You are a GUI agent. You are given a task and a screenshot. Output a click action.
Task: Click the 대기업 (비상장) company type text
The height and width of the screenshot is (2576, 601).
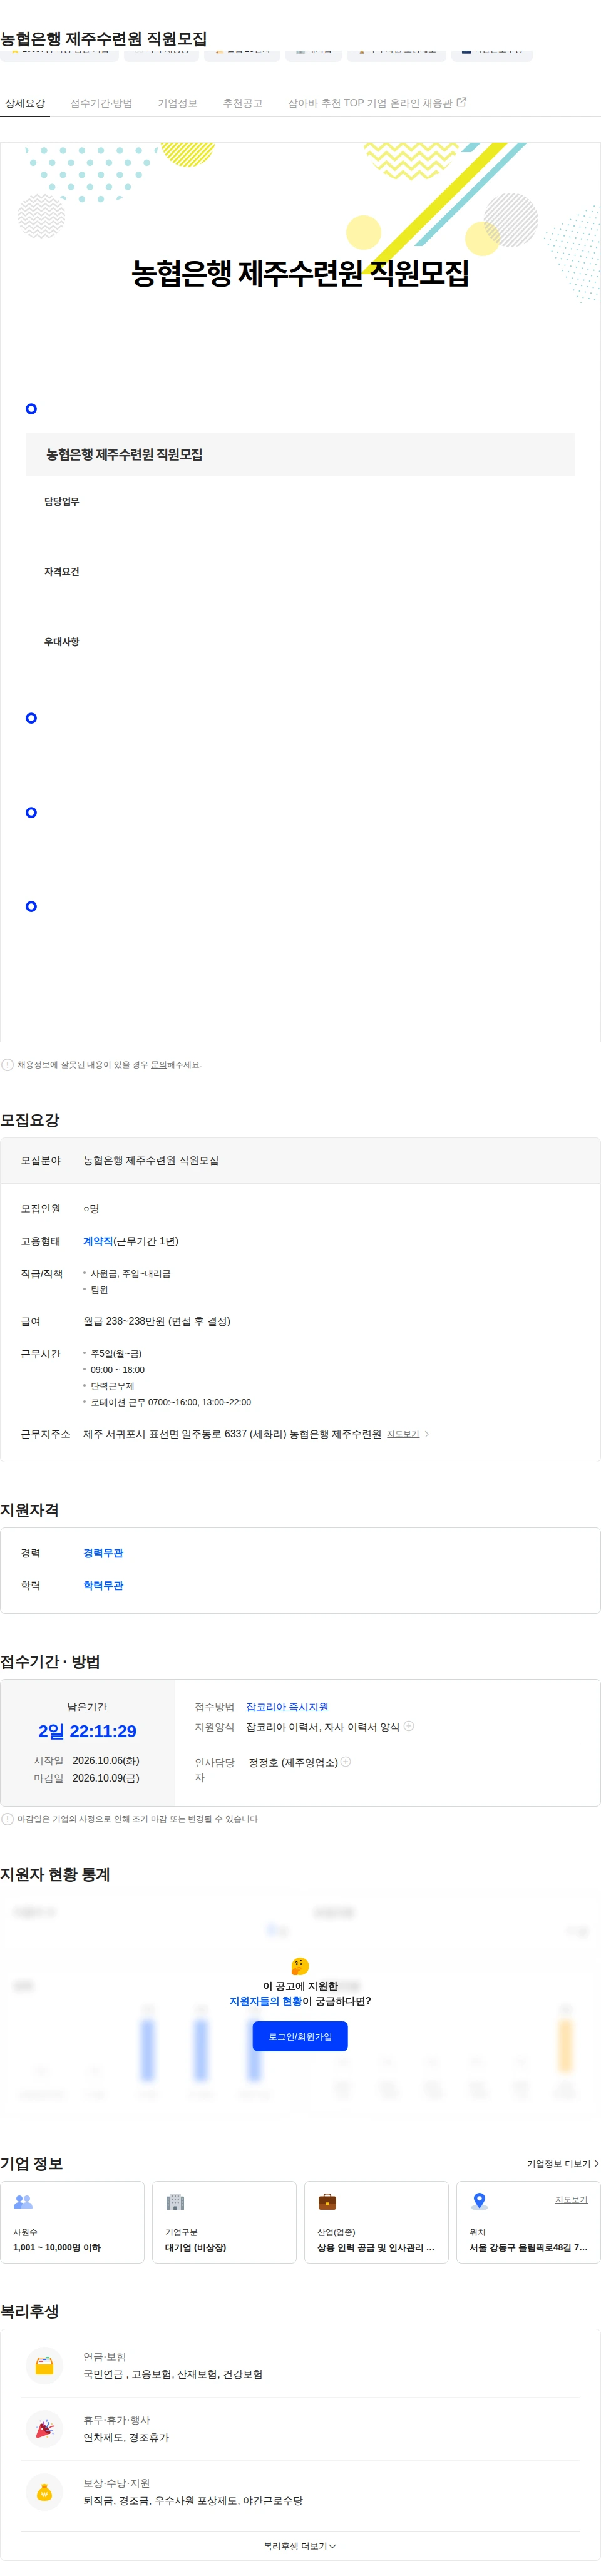click(x=195, y=2247)
